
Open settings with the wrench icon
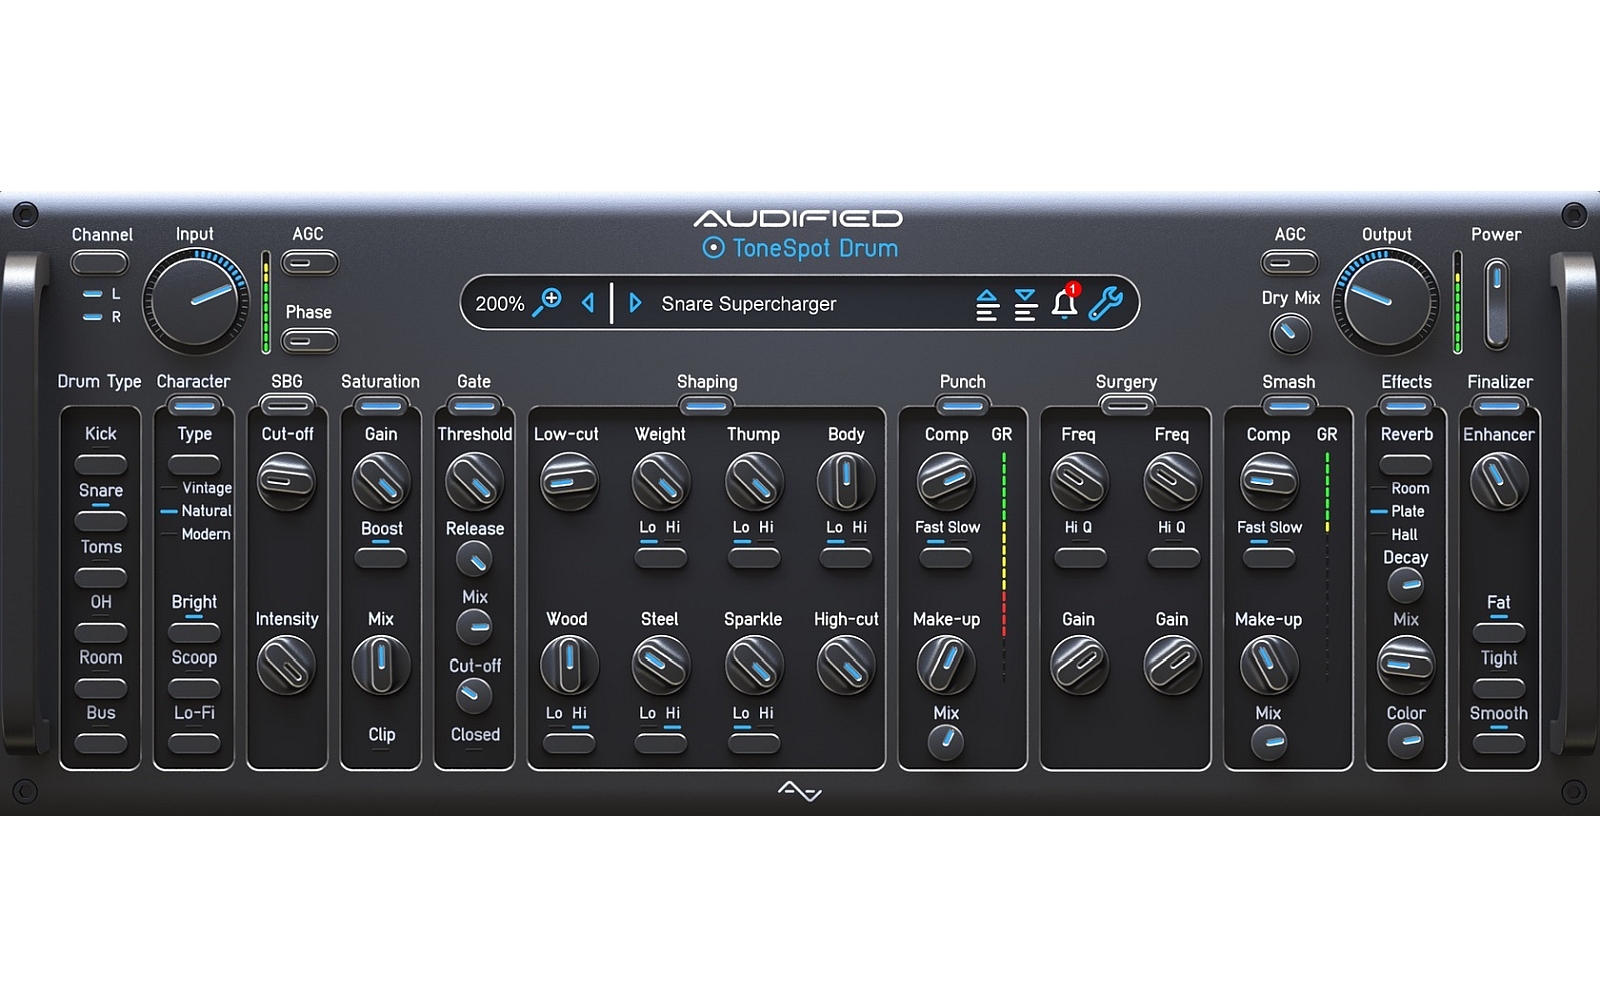[x=1106, y=303]
